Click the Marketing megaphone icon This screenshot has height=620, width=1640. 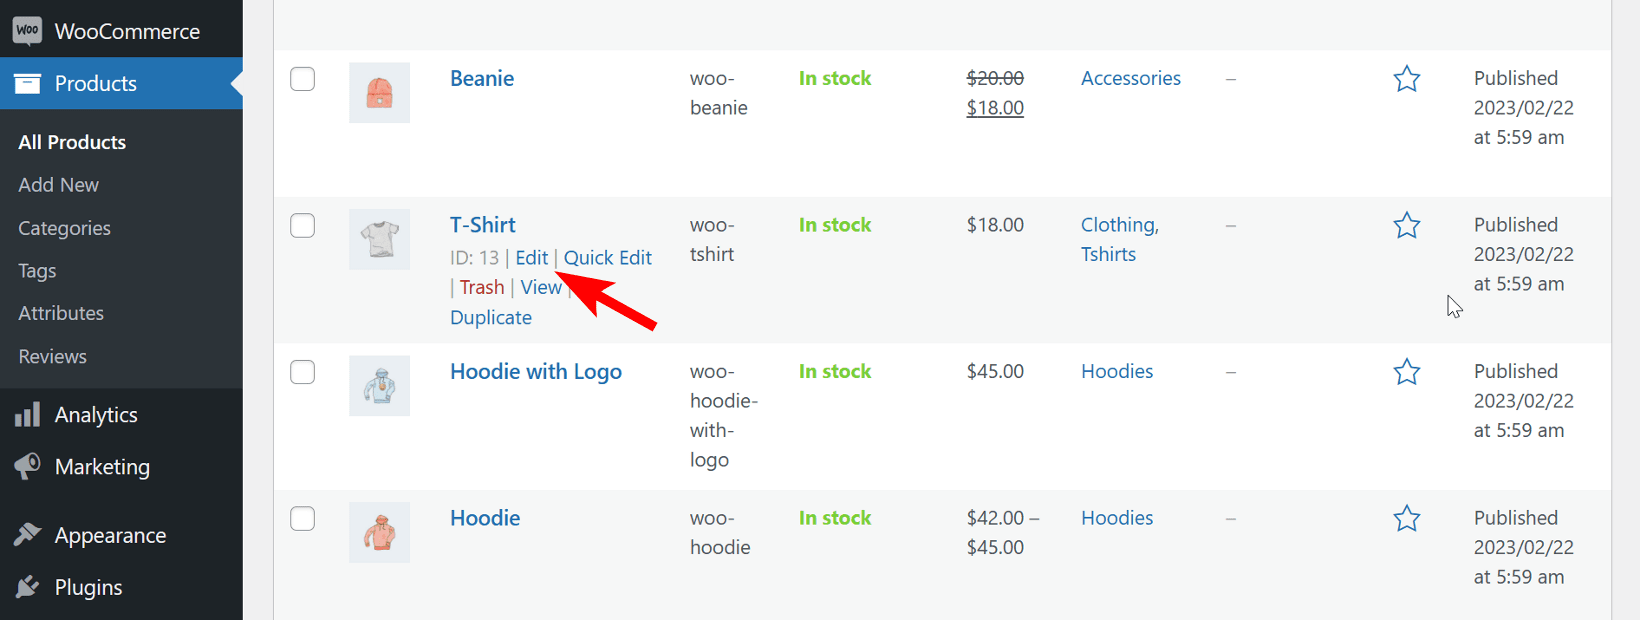tap(27, 466)
